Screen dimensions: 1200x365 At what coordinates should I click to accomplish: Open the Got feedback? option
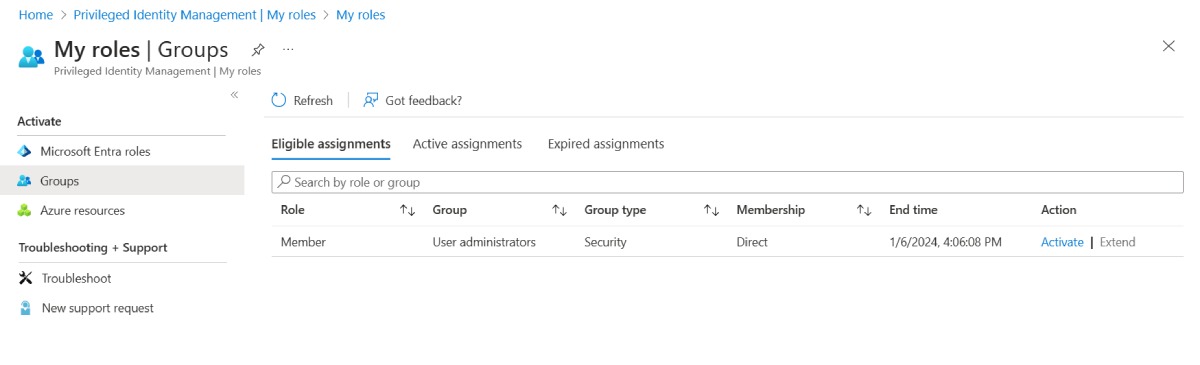(x=412, y=100)
